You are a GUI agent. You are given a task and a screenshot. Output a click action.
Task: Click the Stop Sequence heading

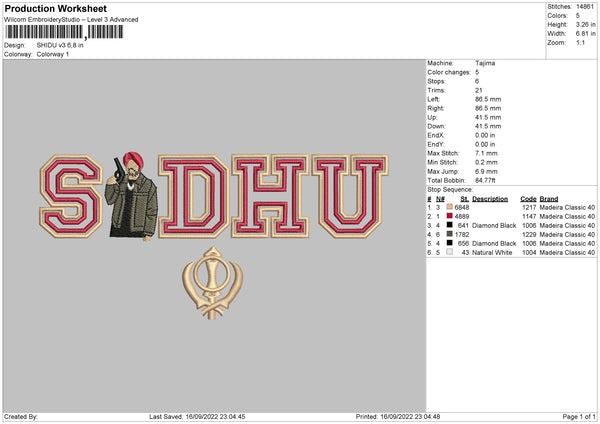pos(450,189)
